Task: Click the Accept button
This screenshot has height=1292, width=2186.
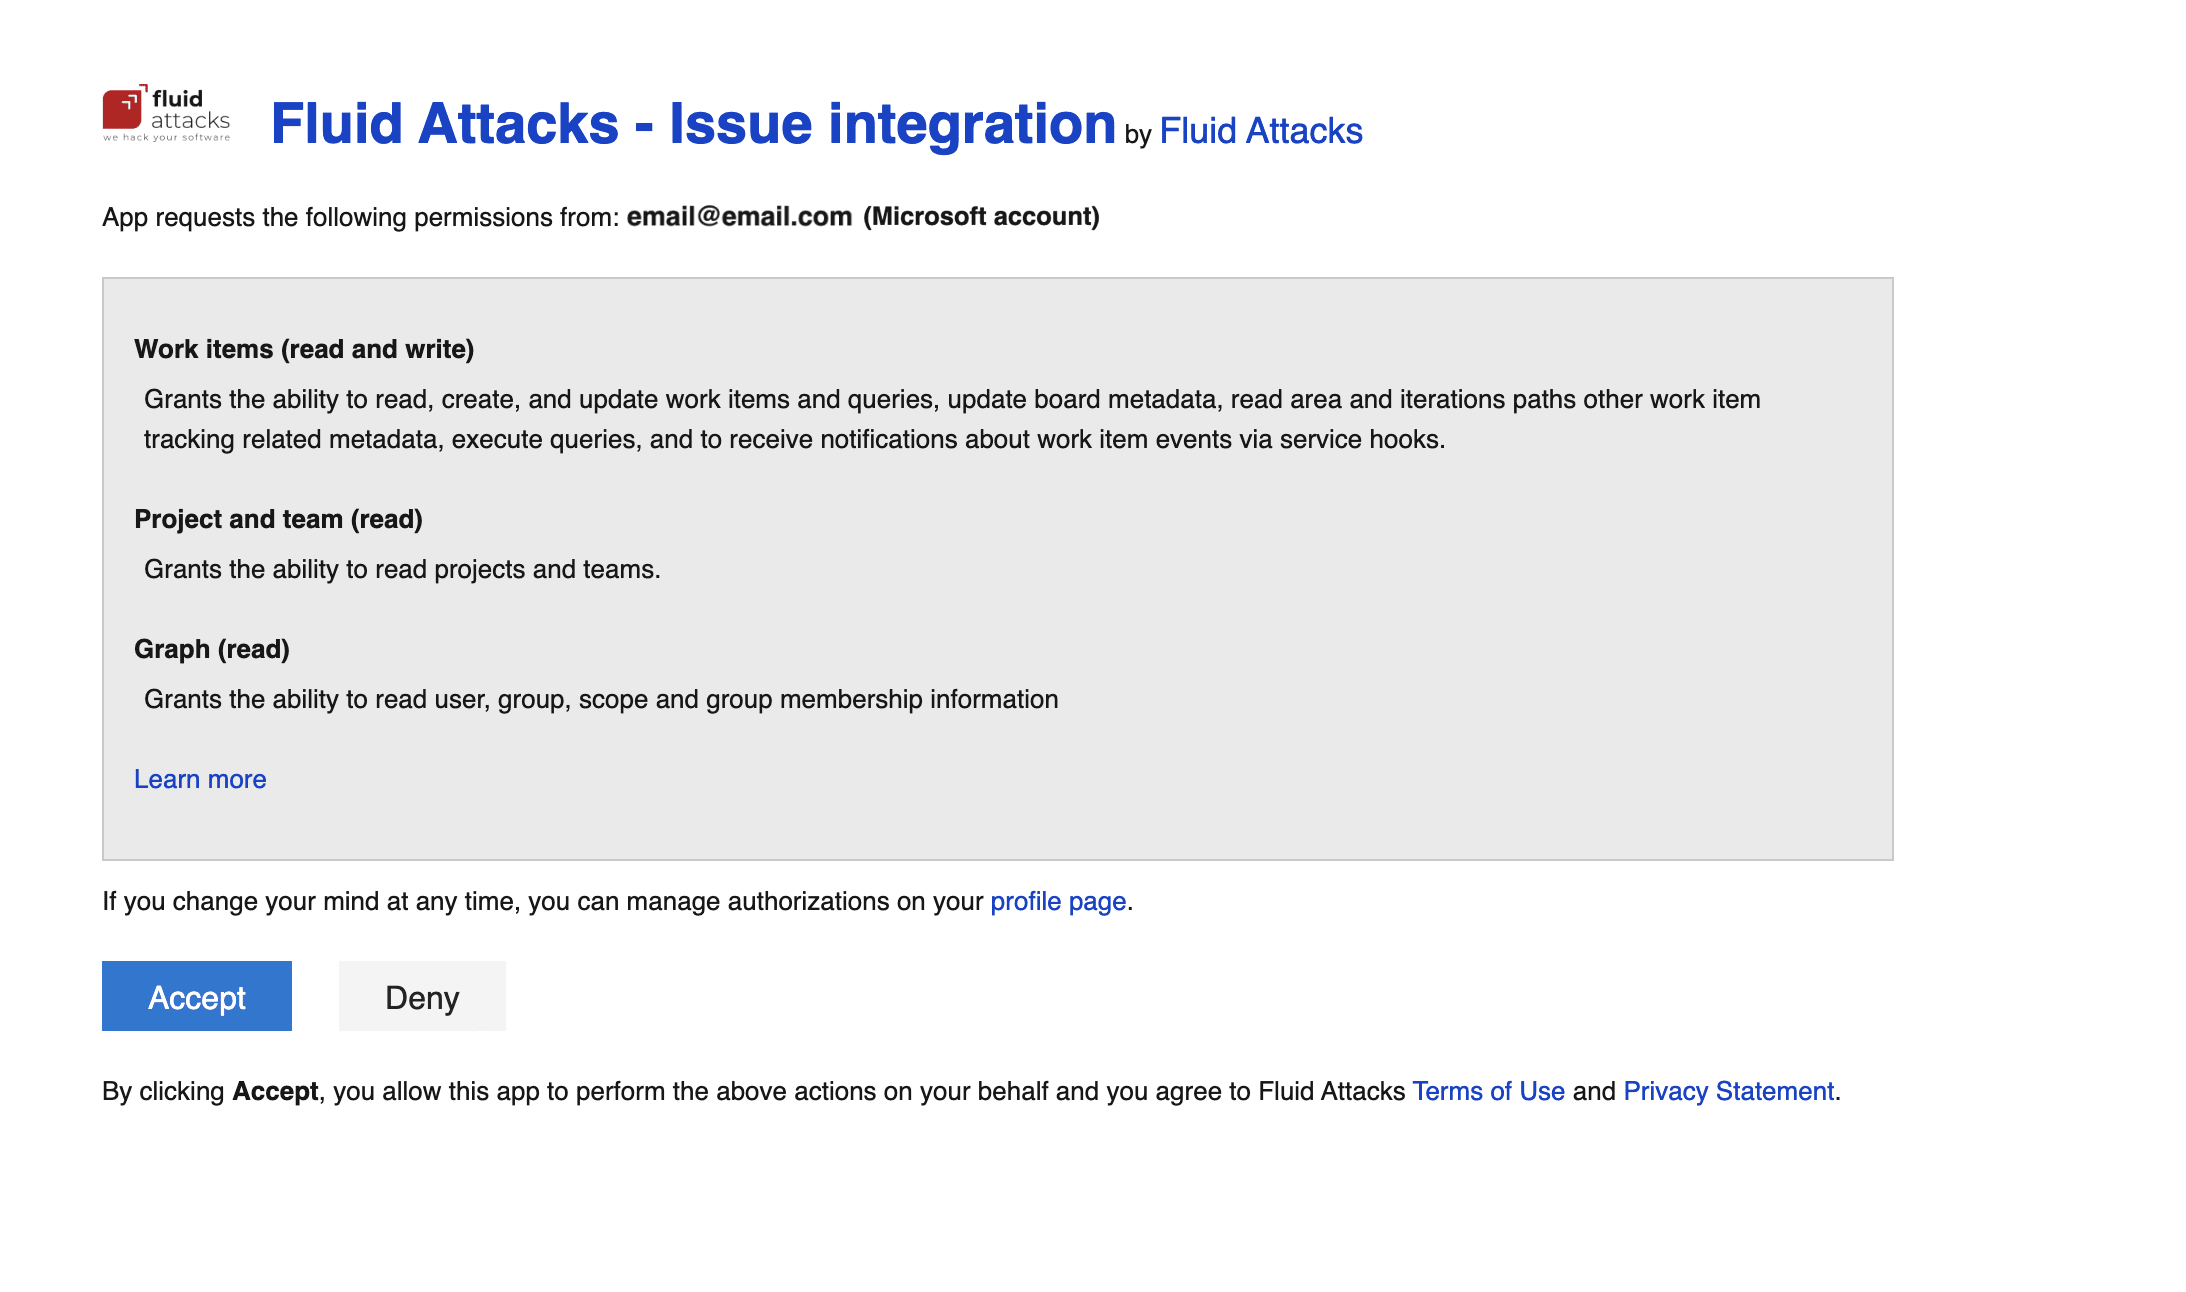Action: (197, 996)
